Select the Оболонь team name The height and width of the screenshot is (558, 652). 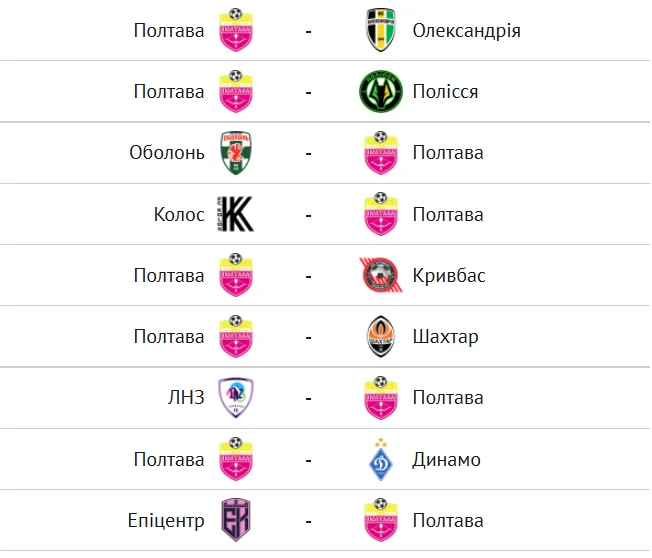pos(167,153)
